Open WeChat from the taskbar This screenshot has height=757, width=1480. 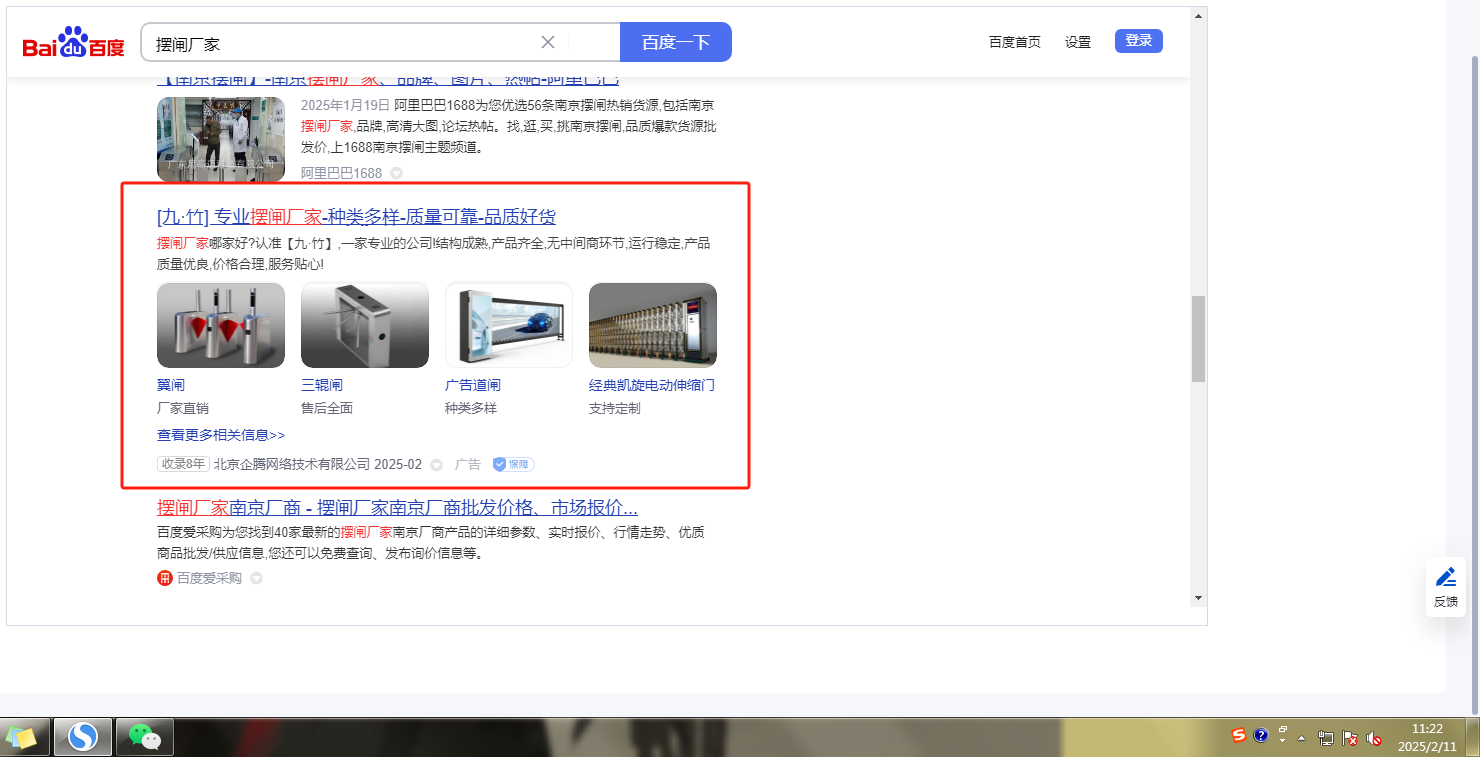(145, 737)
